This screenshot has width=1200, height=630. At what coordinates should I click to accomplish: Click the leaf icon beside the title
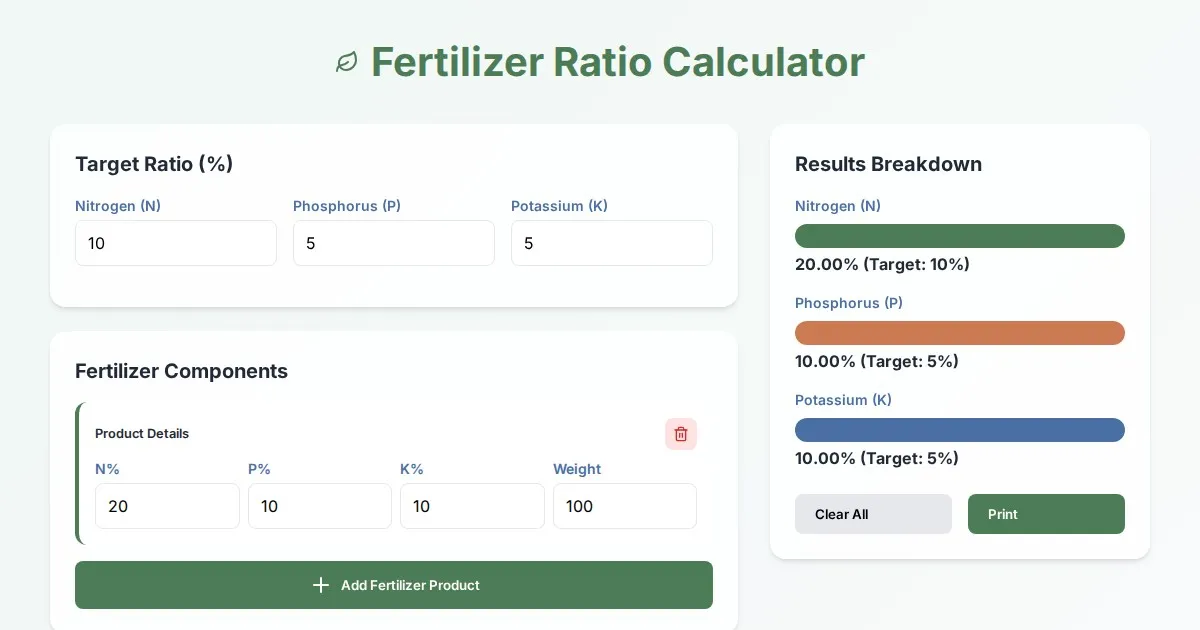point(346,62)
